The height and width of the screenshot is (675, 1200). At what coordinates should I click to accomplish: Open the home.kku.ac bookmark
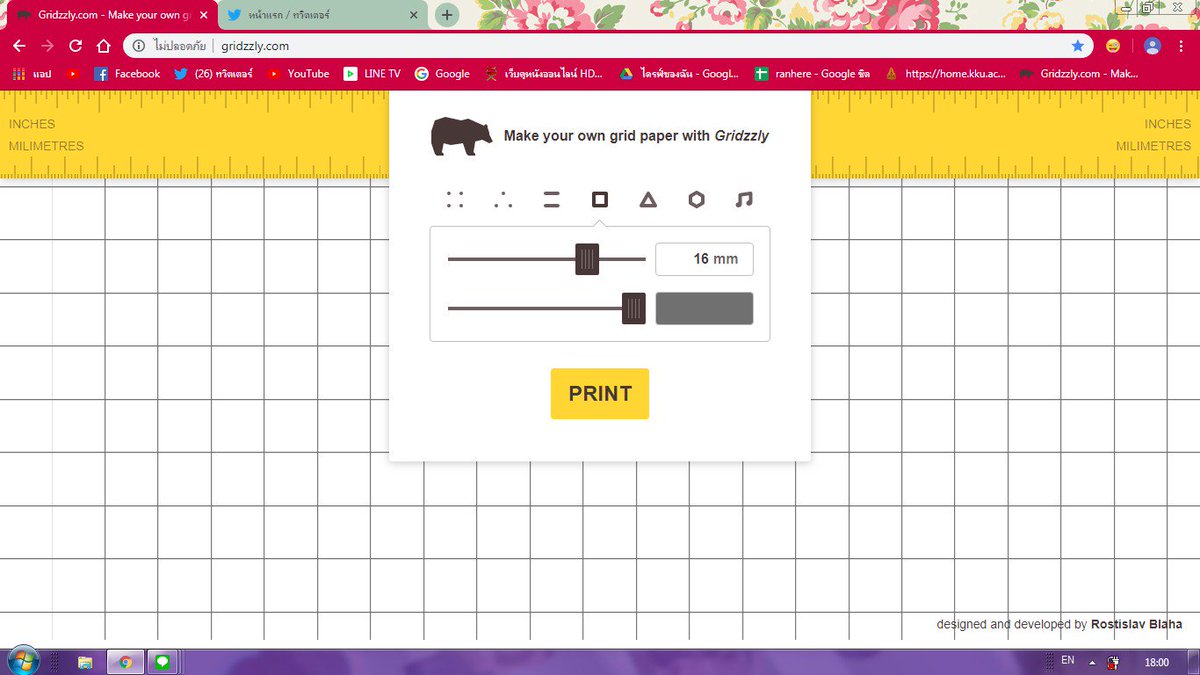click(x=947, y=73)
